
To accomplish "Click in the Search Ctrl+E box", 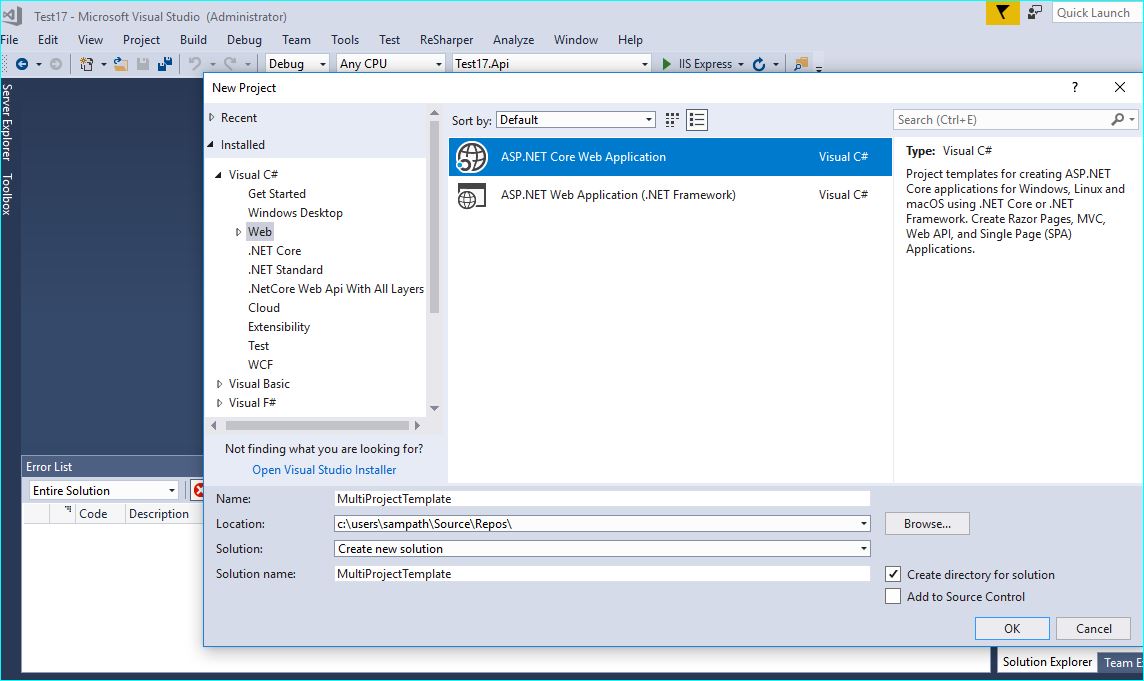I will coord(1000,119).
